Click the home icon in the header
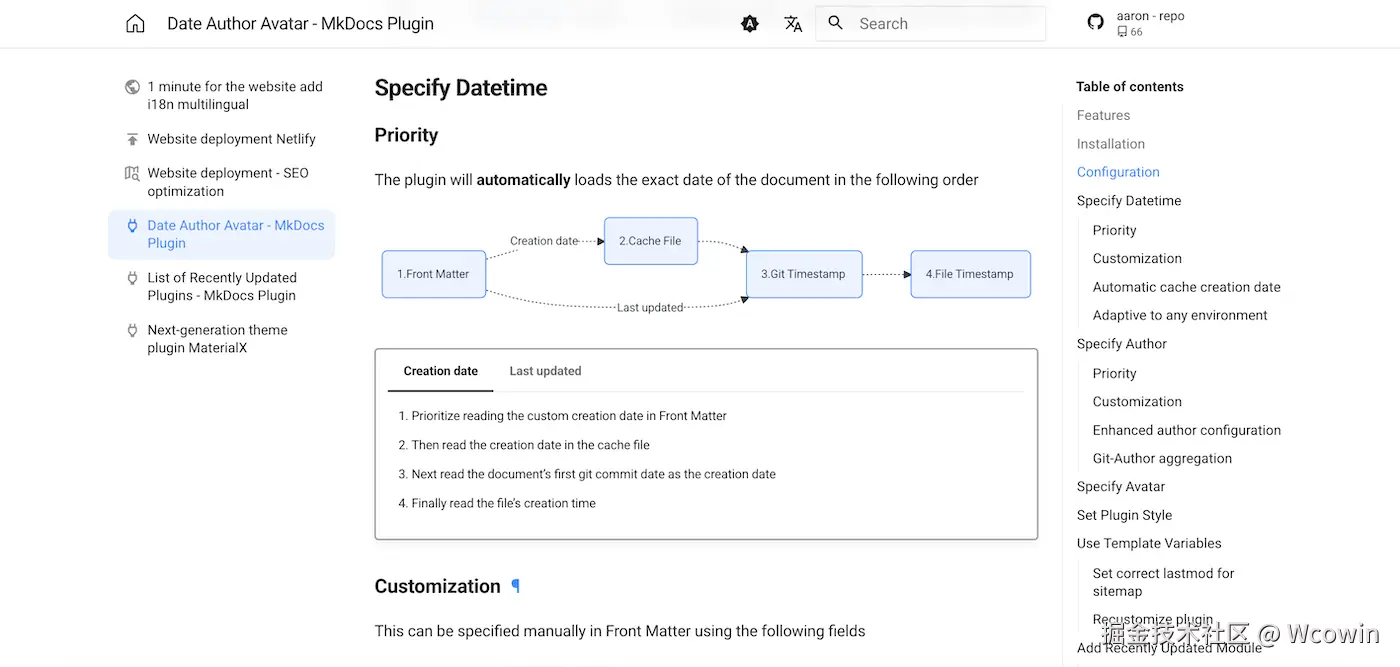Image resolution: width=1400 pixels, height=667 pixels. (135, 24)
